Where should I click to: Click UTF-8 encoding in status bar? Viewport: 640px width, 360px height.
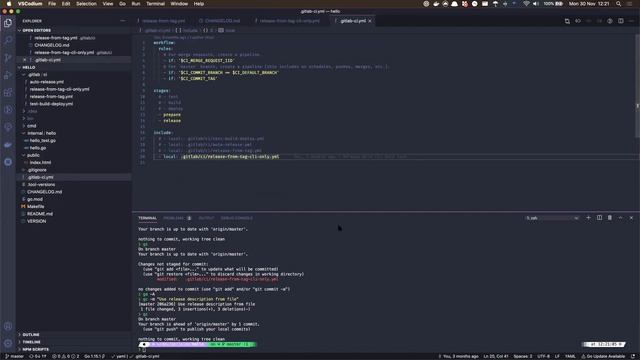543,356
